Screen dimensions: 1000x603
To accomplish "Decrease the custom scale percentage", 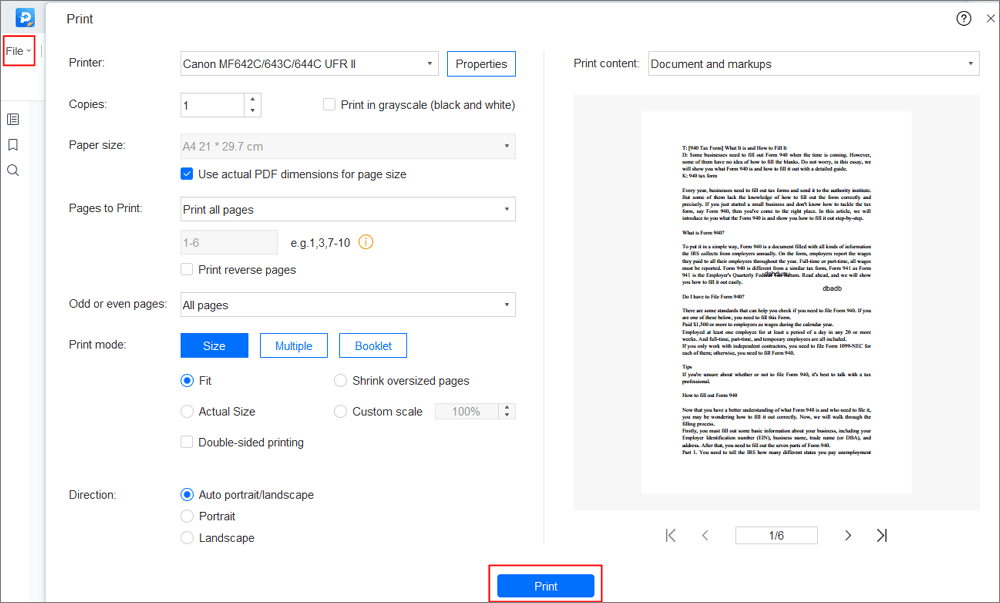I will [507, 416].
